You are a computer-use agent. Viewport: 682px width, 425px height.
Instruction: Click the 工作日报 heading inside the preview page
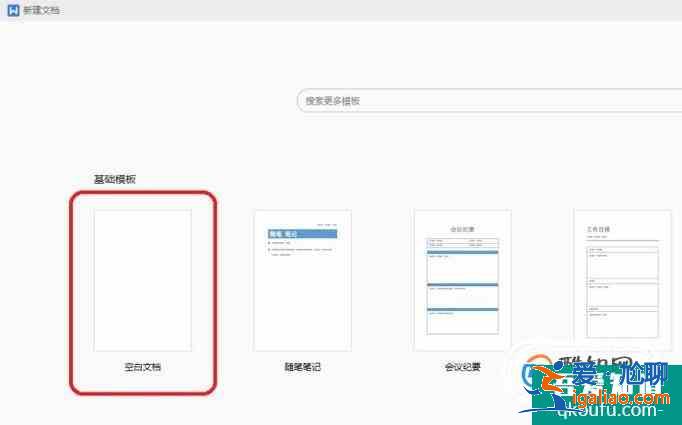click(x=598, y=229)
